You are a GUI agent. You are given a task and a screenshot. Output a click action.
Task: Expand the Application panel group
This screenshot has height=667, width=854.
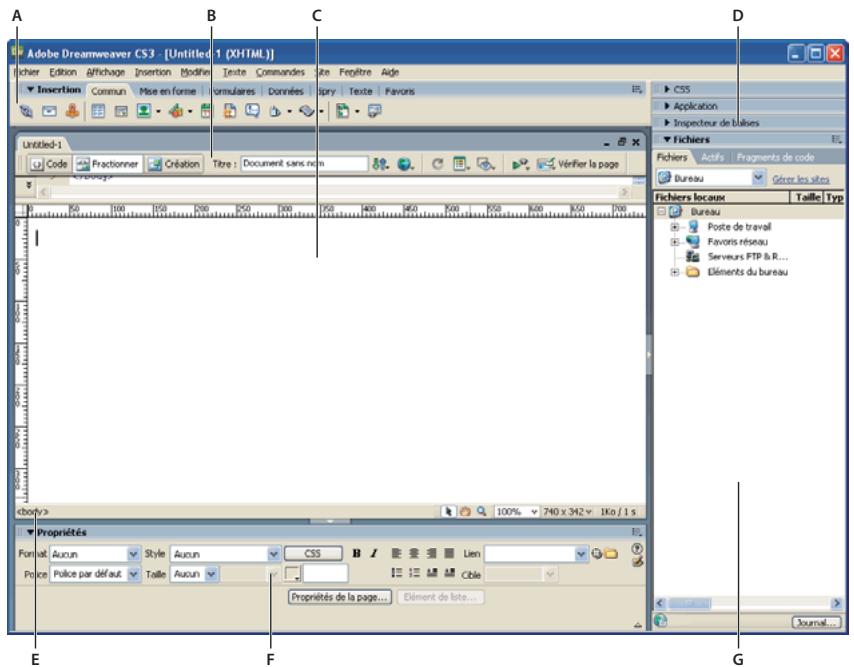667,106
